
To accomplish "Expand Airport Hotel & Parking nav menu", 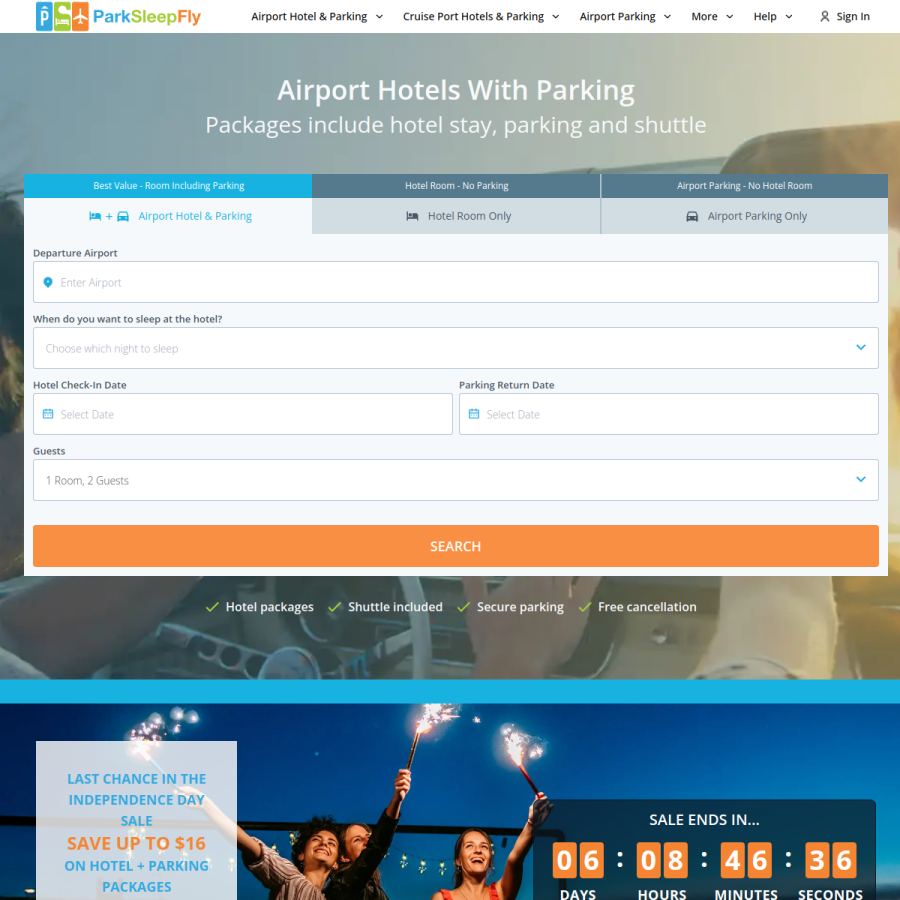I will point(317,17).
